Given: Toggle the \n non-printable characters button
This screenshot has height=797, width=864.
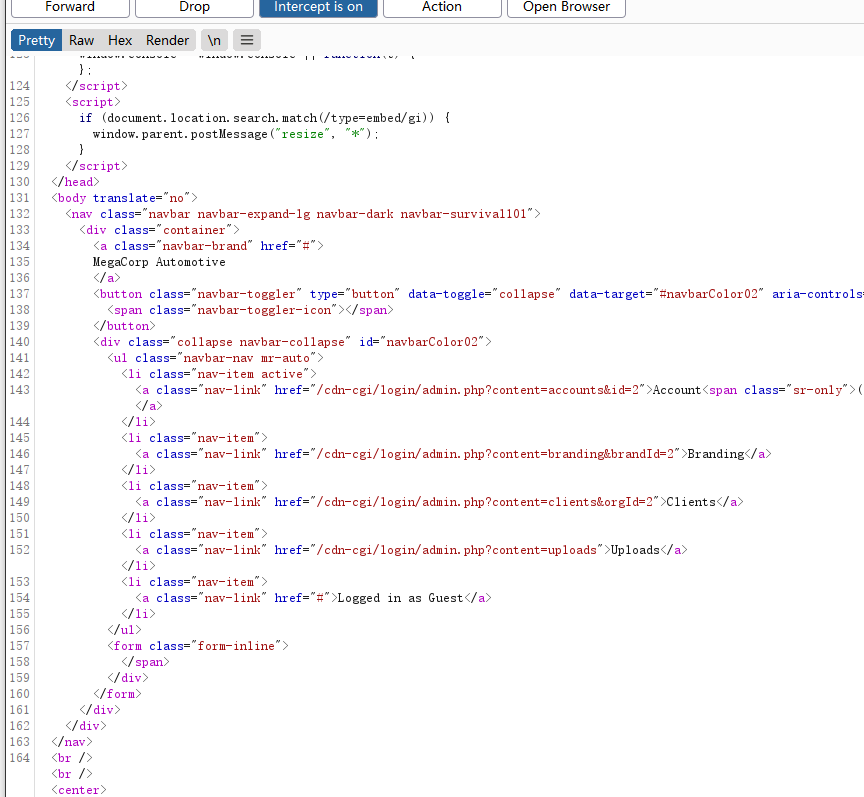Looking at the screenshot, I should pos(214,40).
